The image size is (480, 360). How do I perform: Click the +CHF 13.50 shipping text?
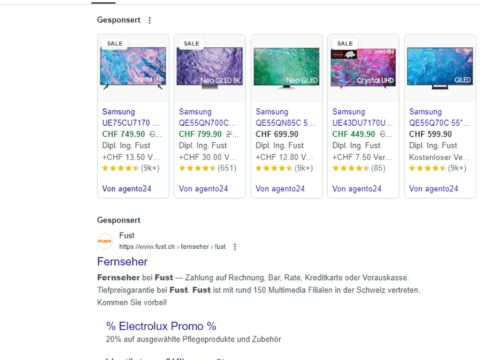pos(131,157)
